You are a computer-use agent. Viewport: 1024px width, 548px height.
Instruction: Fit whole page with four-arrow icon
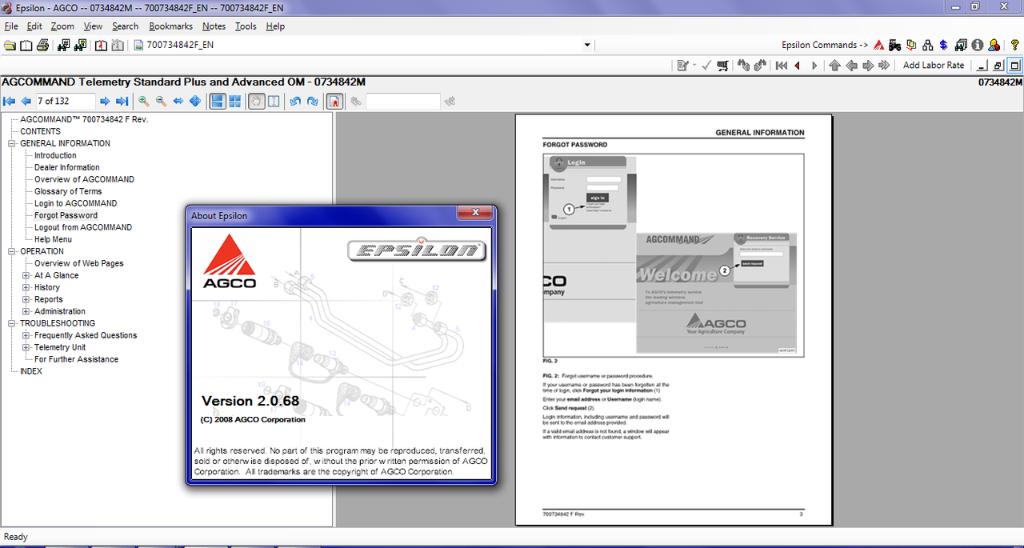195,101
